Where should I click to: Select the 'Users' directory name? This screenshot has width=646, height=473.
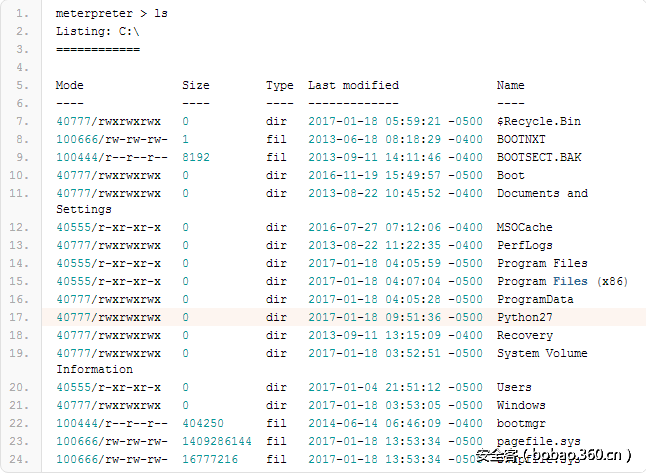click(514, 387)
